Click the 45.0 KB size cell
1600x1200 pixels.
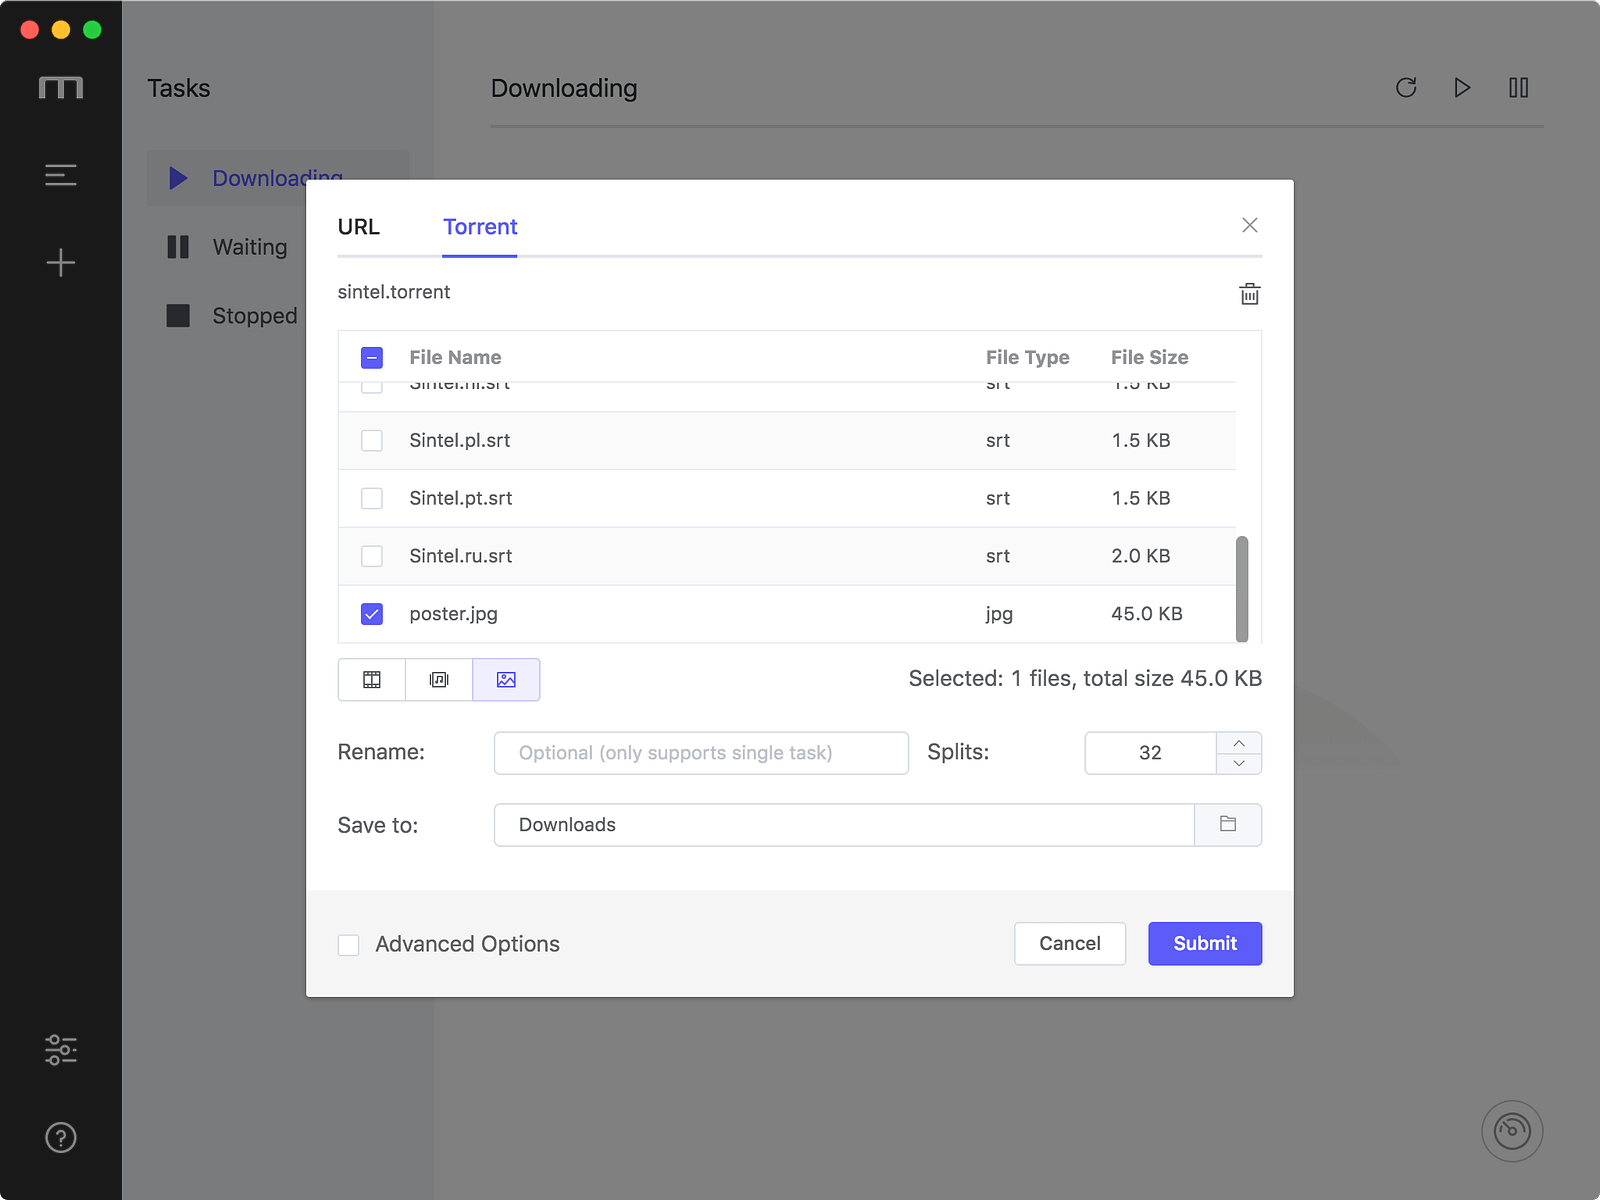coord(1147,614)
